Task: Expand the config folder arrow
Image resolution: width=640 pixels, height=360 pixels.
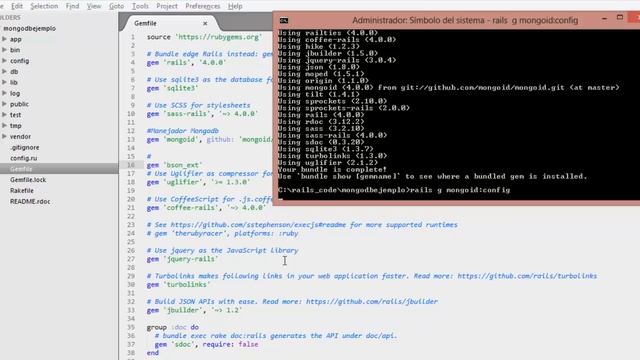Action: coord(4,61)
